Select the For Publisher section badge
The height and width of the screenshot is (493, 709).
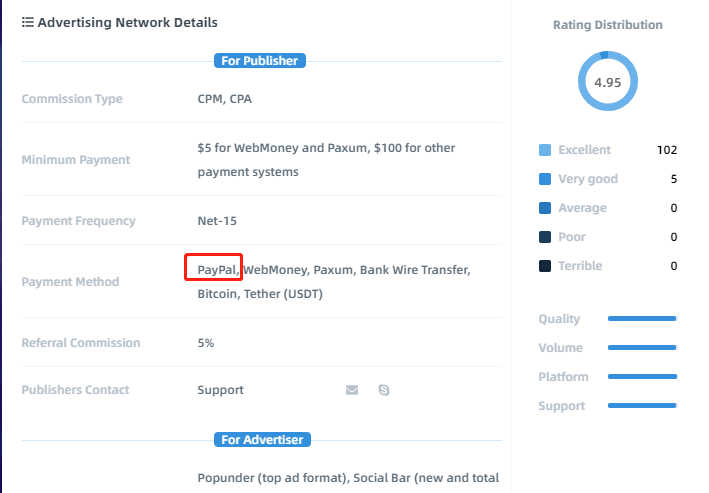click(260, 61)
